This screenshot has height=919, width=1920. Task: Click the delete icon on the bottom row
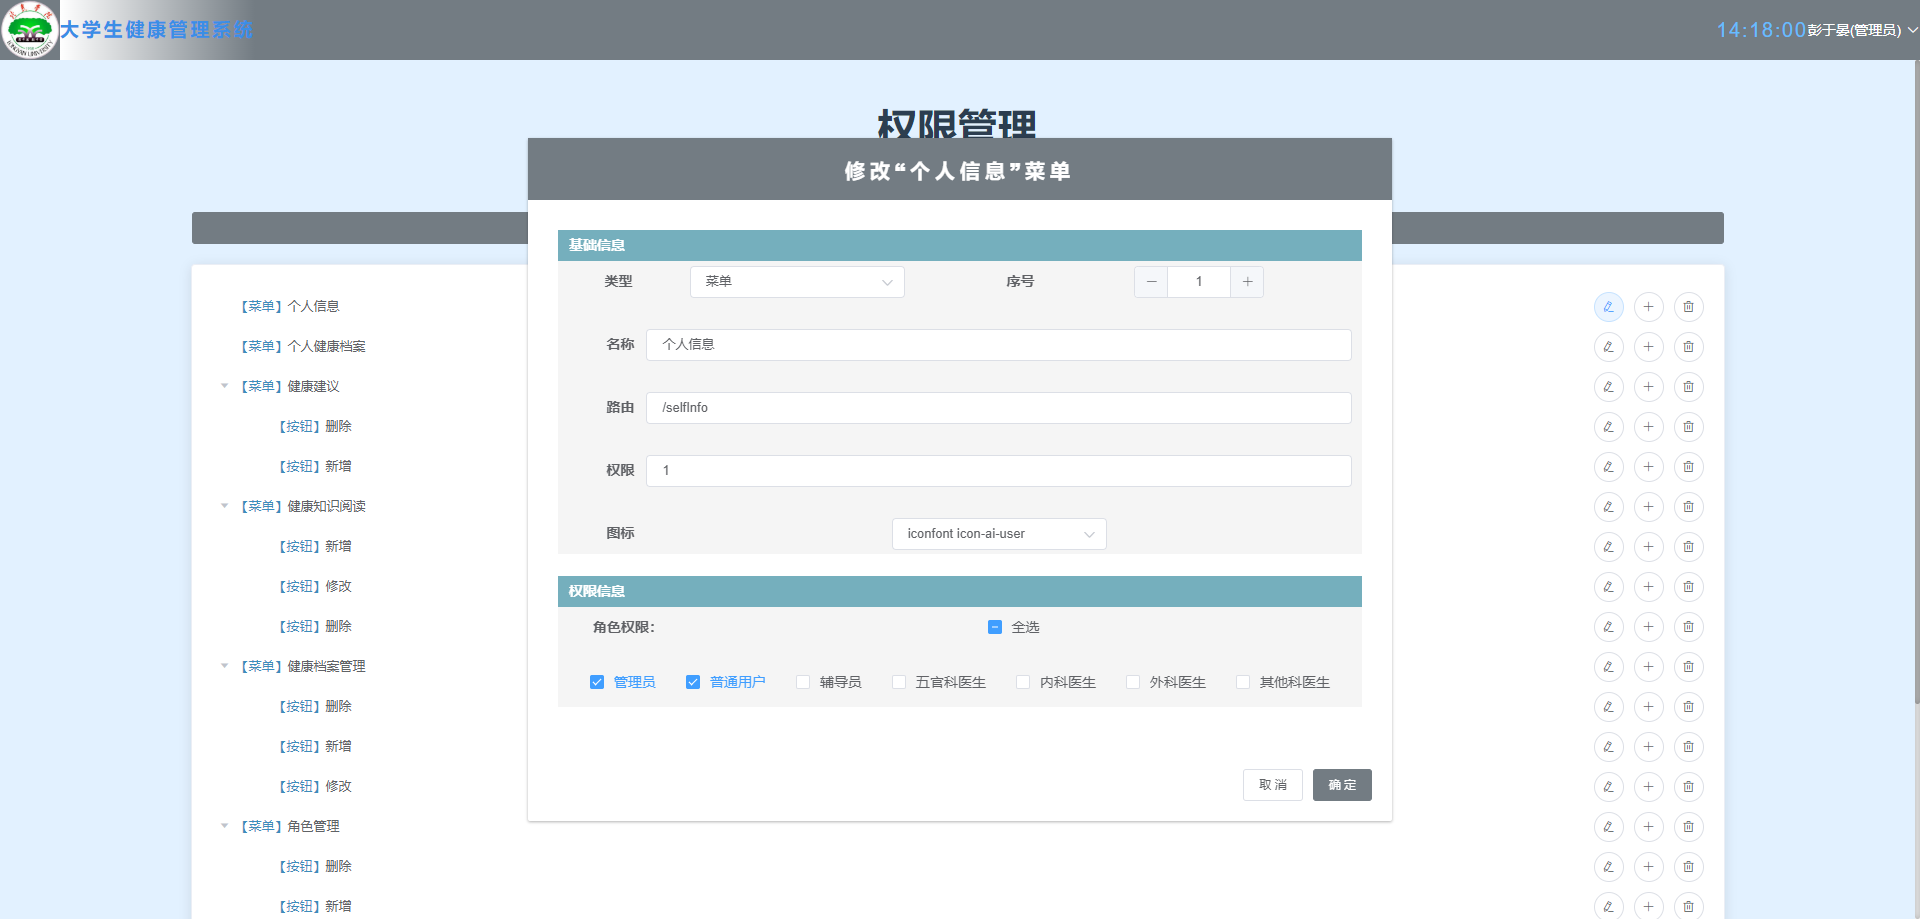(1688, 906)
